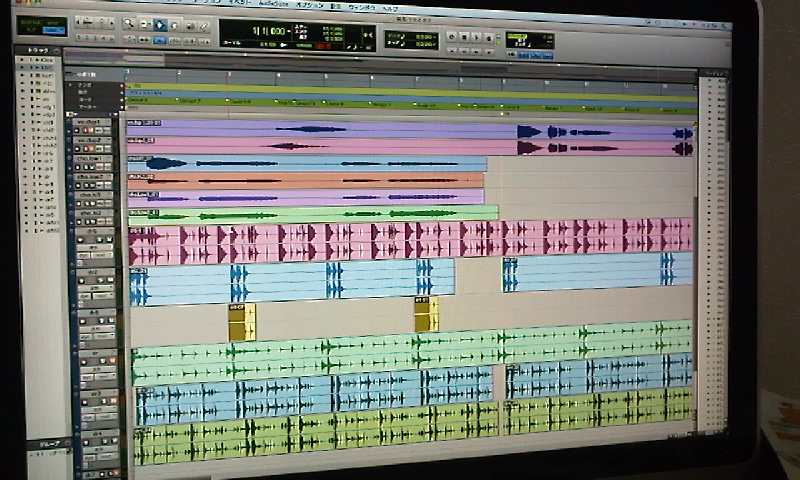The height and width of the screenshot is (480, 800).
Task: Select first yellow clip on the third drum track
Action: [x=242, y=322]
